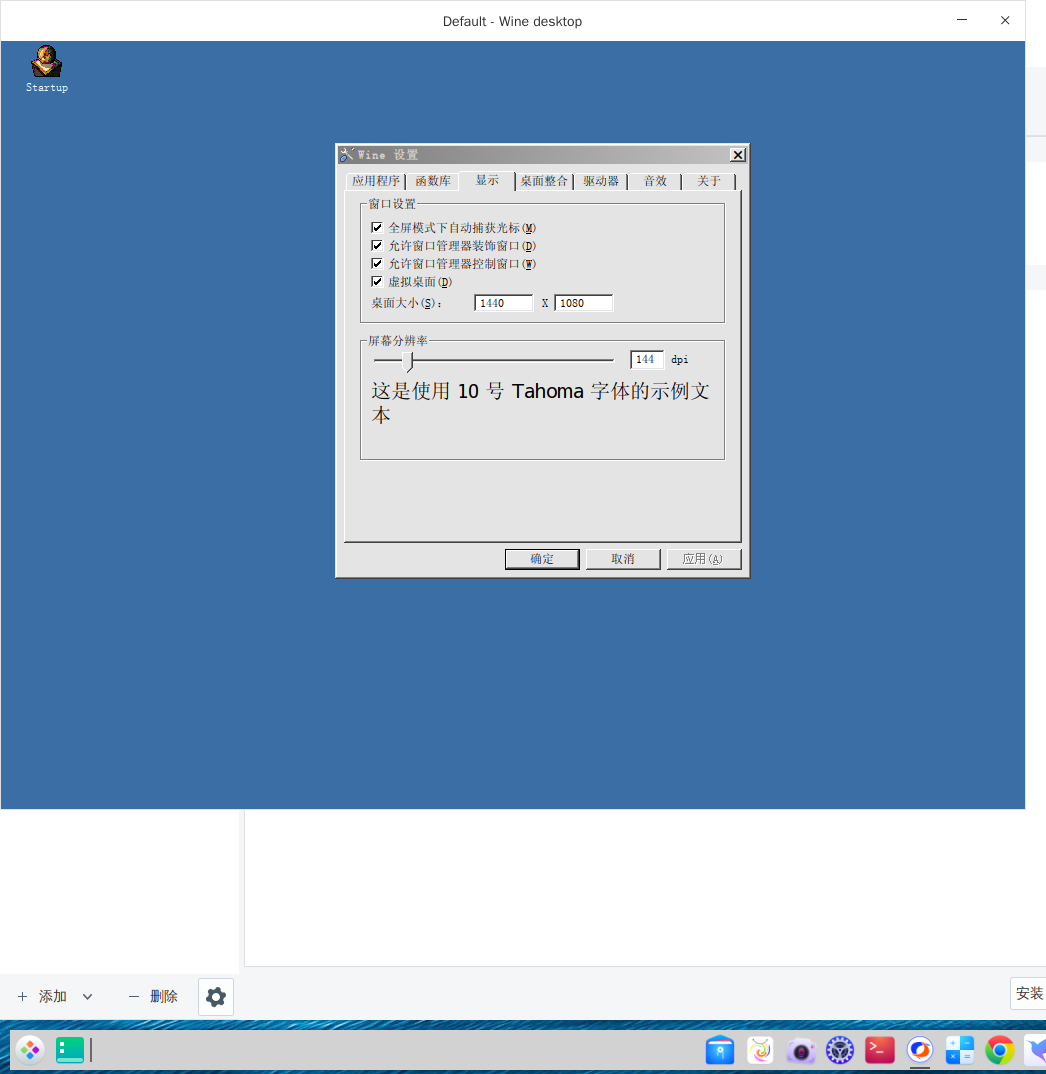Switch to the 函数库 tab
The height and width of the screenshot is (1074, 1046).
[433, 182]
